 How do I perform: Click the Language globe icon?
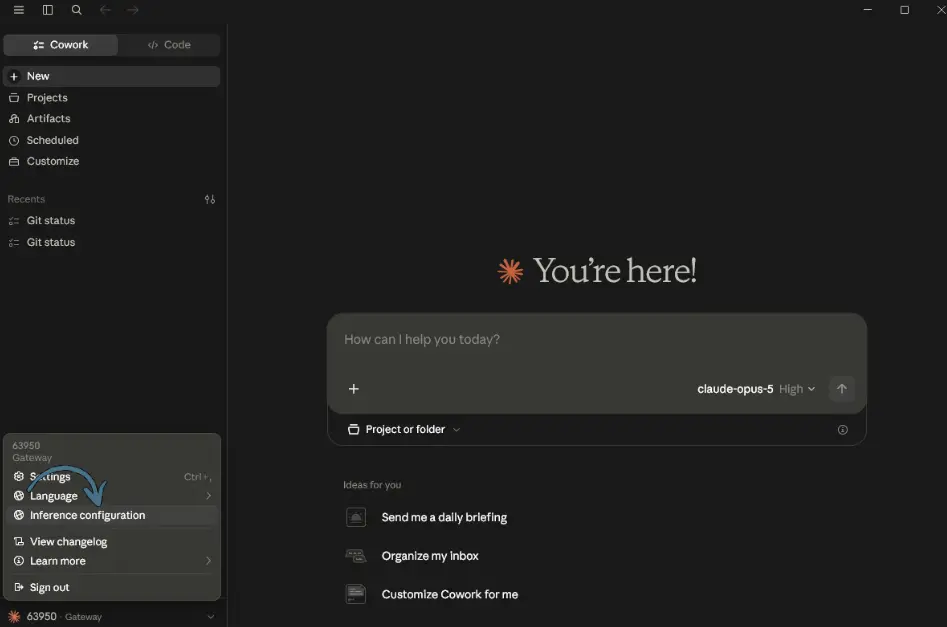[19, 496]
